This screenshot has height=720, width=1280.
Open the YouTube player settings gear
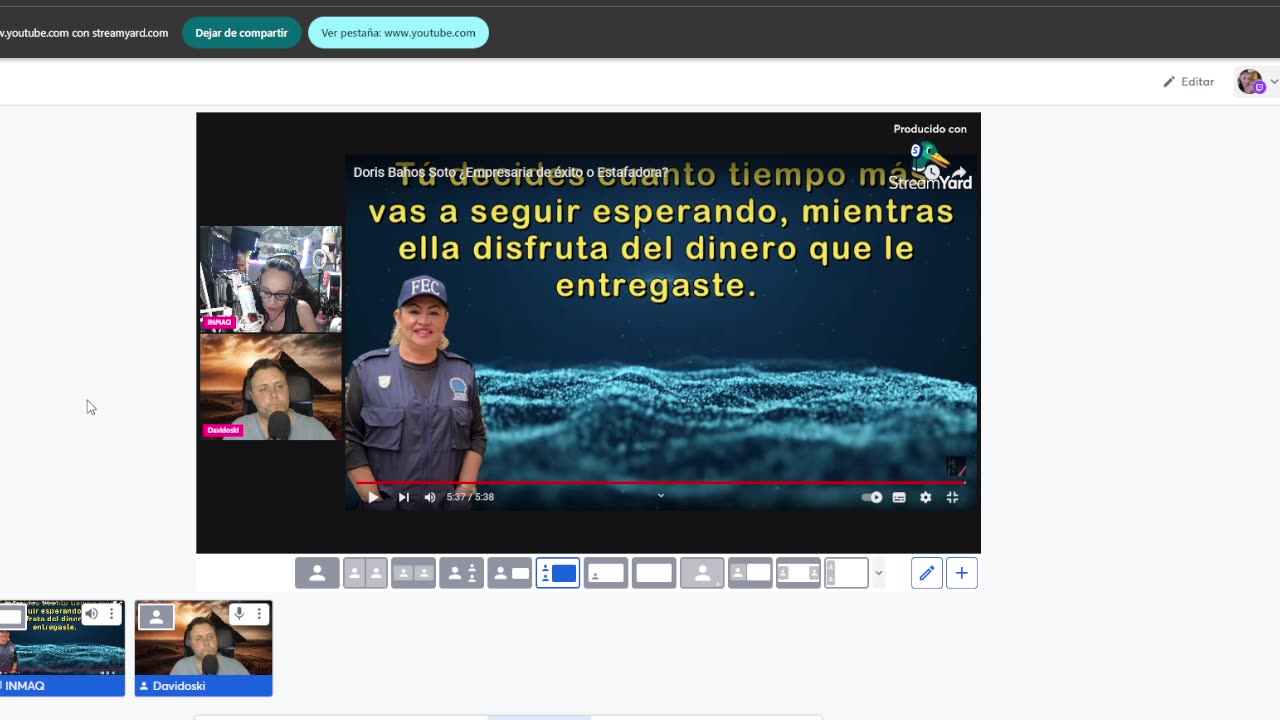pos(926,497)
